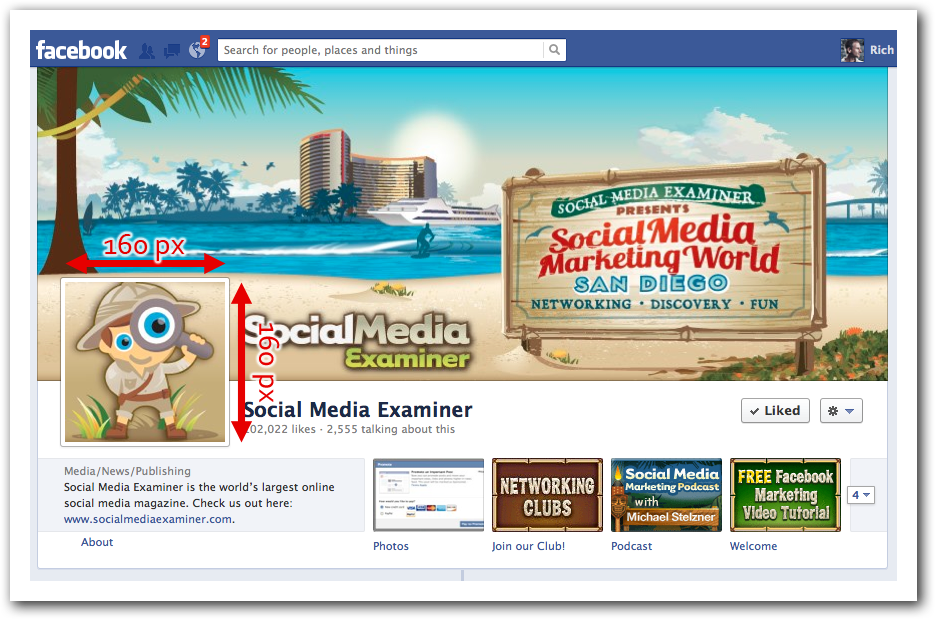
Task: Click the 2,555 talking about this text
Action: pos(391,429)
